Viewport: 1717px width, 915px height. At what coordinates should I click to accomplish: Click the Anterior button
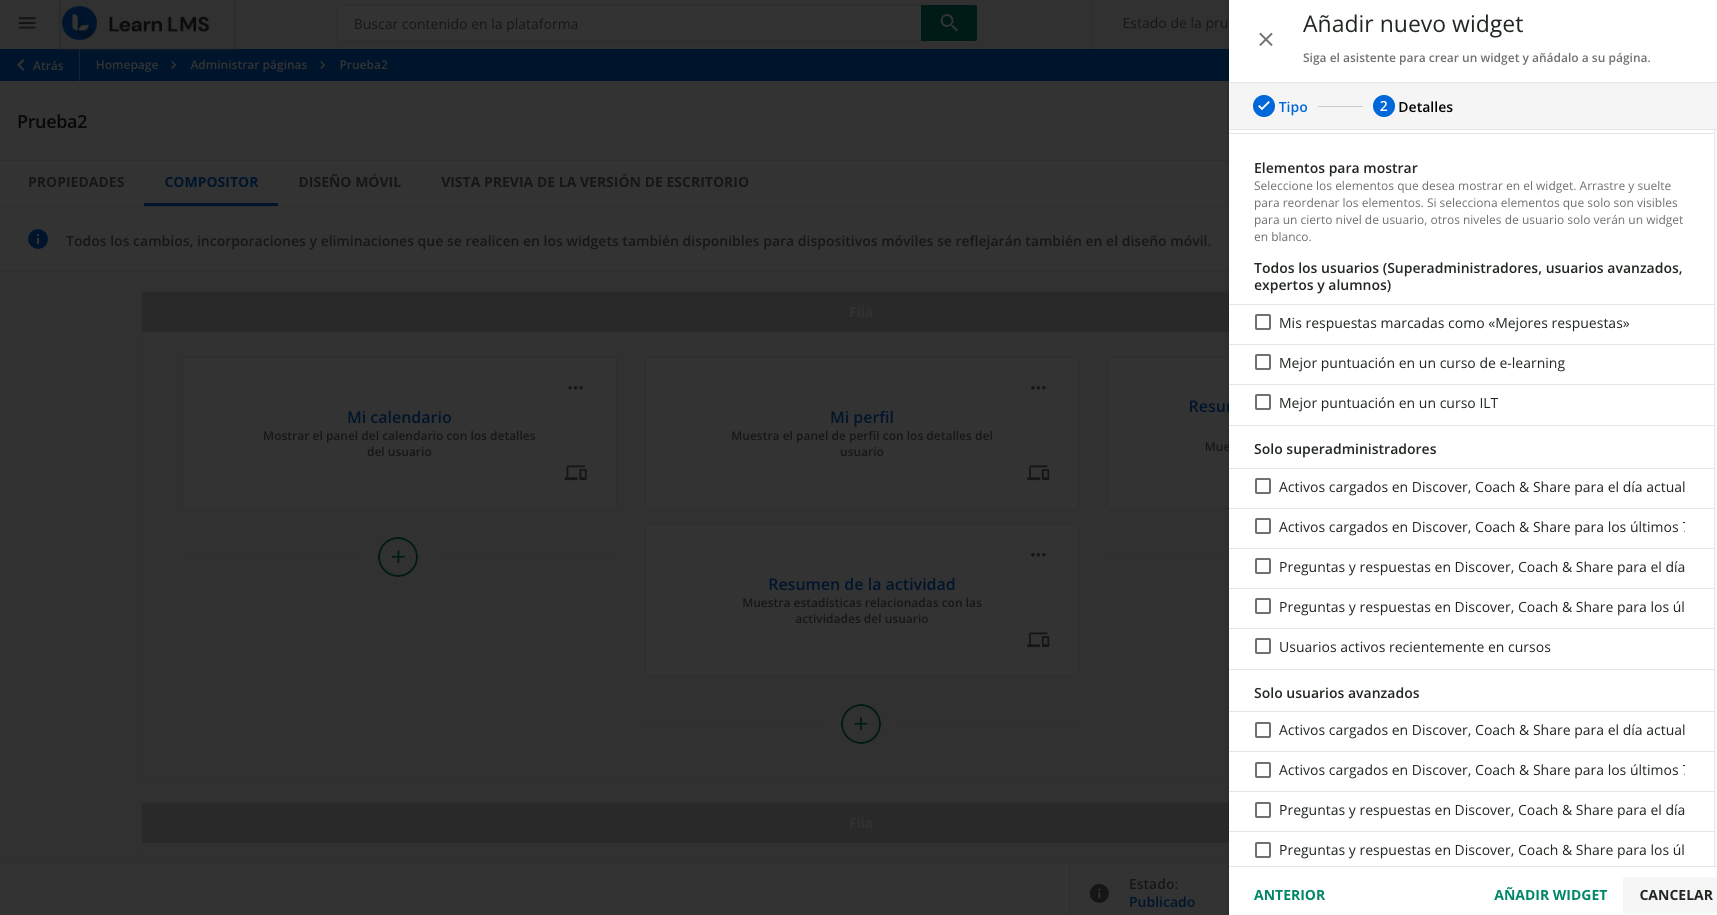(1289, 895)
